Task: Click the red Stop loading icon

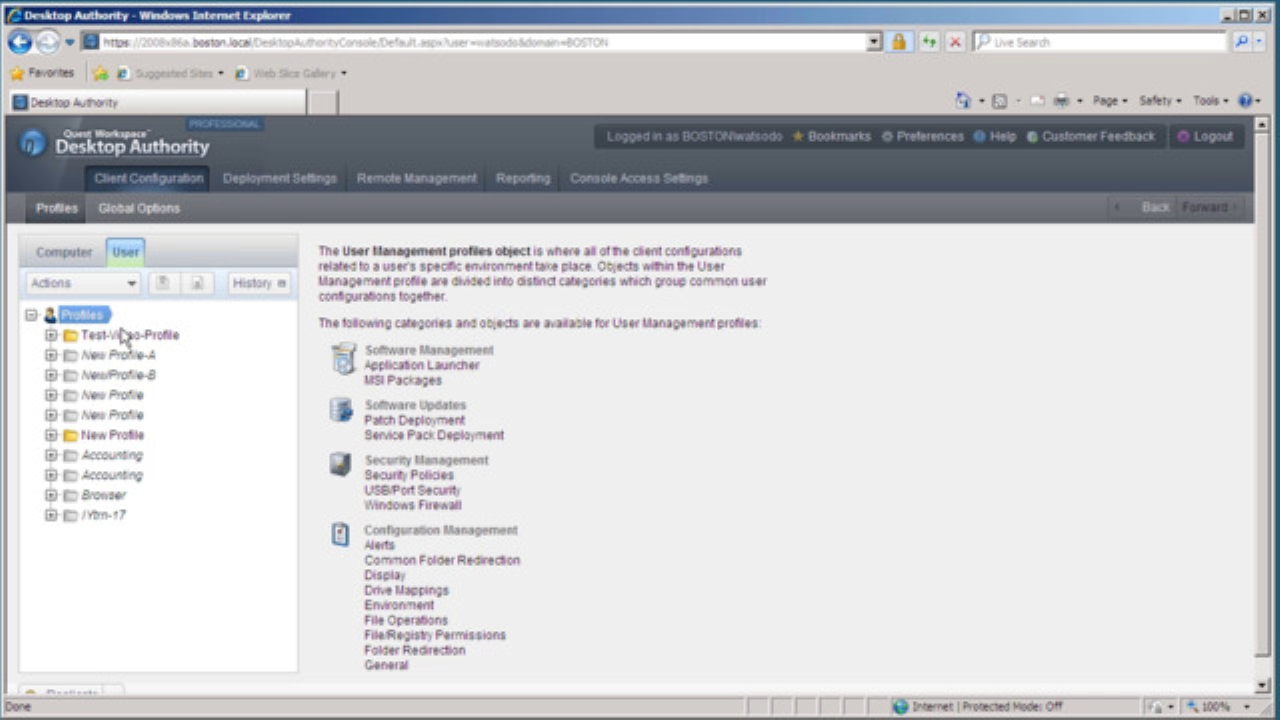Action: [955, 42]
